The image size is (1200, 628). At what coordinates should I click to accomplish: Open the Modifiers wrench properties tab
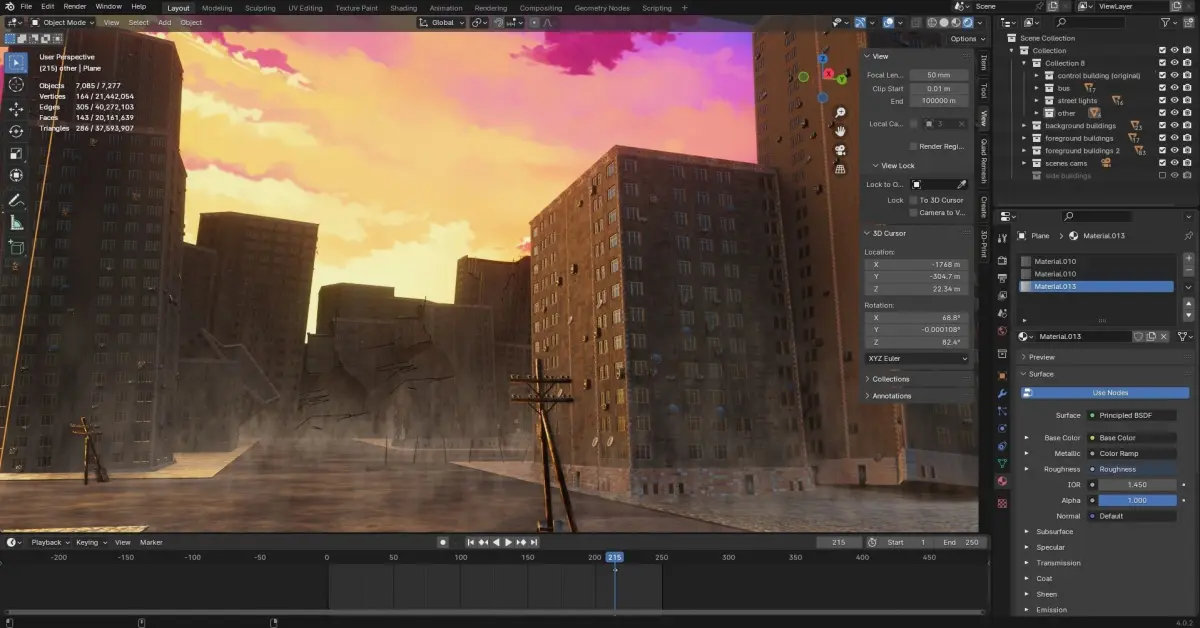point(1003,393)
